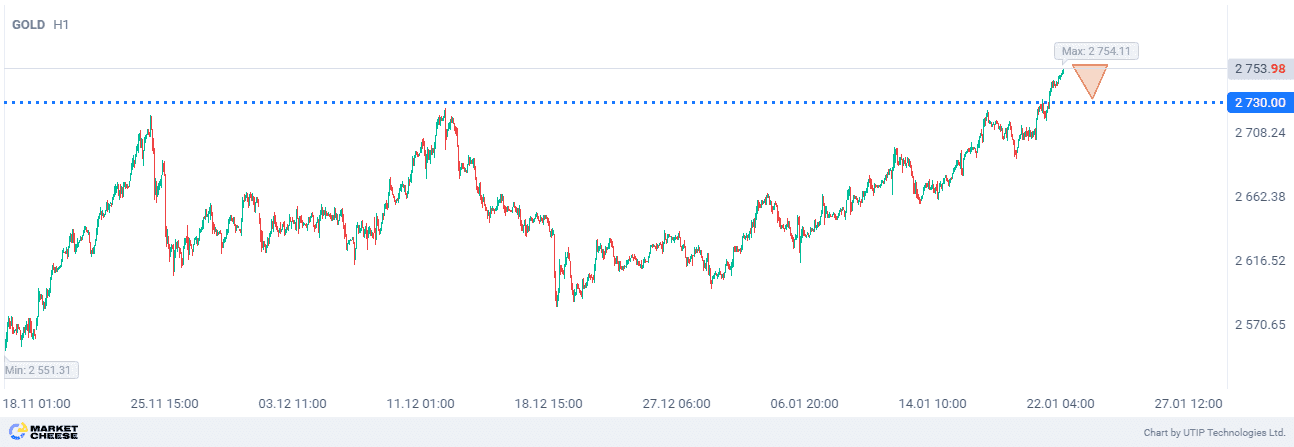The image size is (1294, 447).
Task: Select the GOLD symbol label
Action: [28, 25]
